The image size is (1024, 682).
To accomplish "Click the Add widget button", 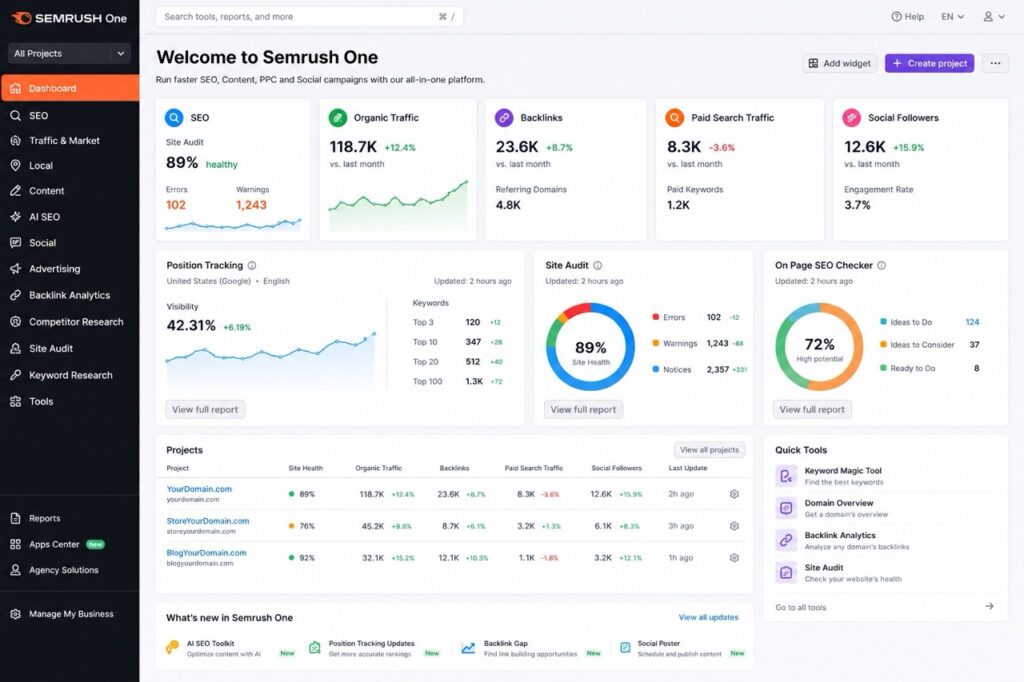I will click(840, 63).
